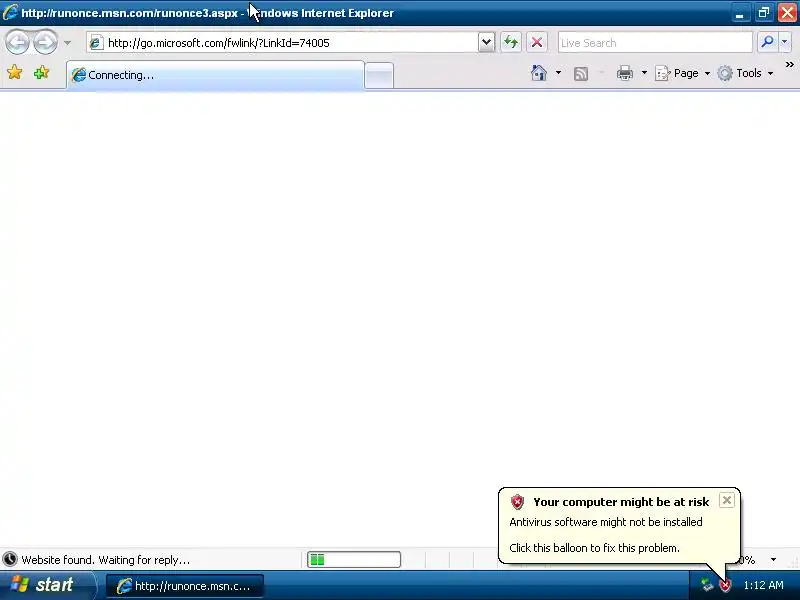This screenshot has width=800, height=600.
Task: Open a new blank tab
Action: click(379, 76)
